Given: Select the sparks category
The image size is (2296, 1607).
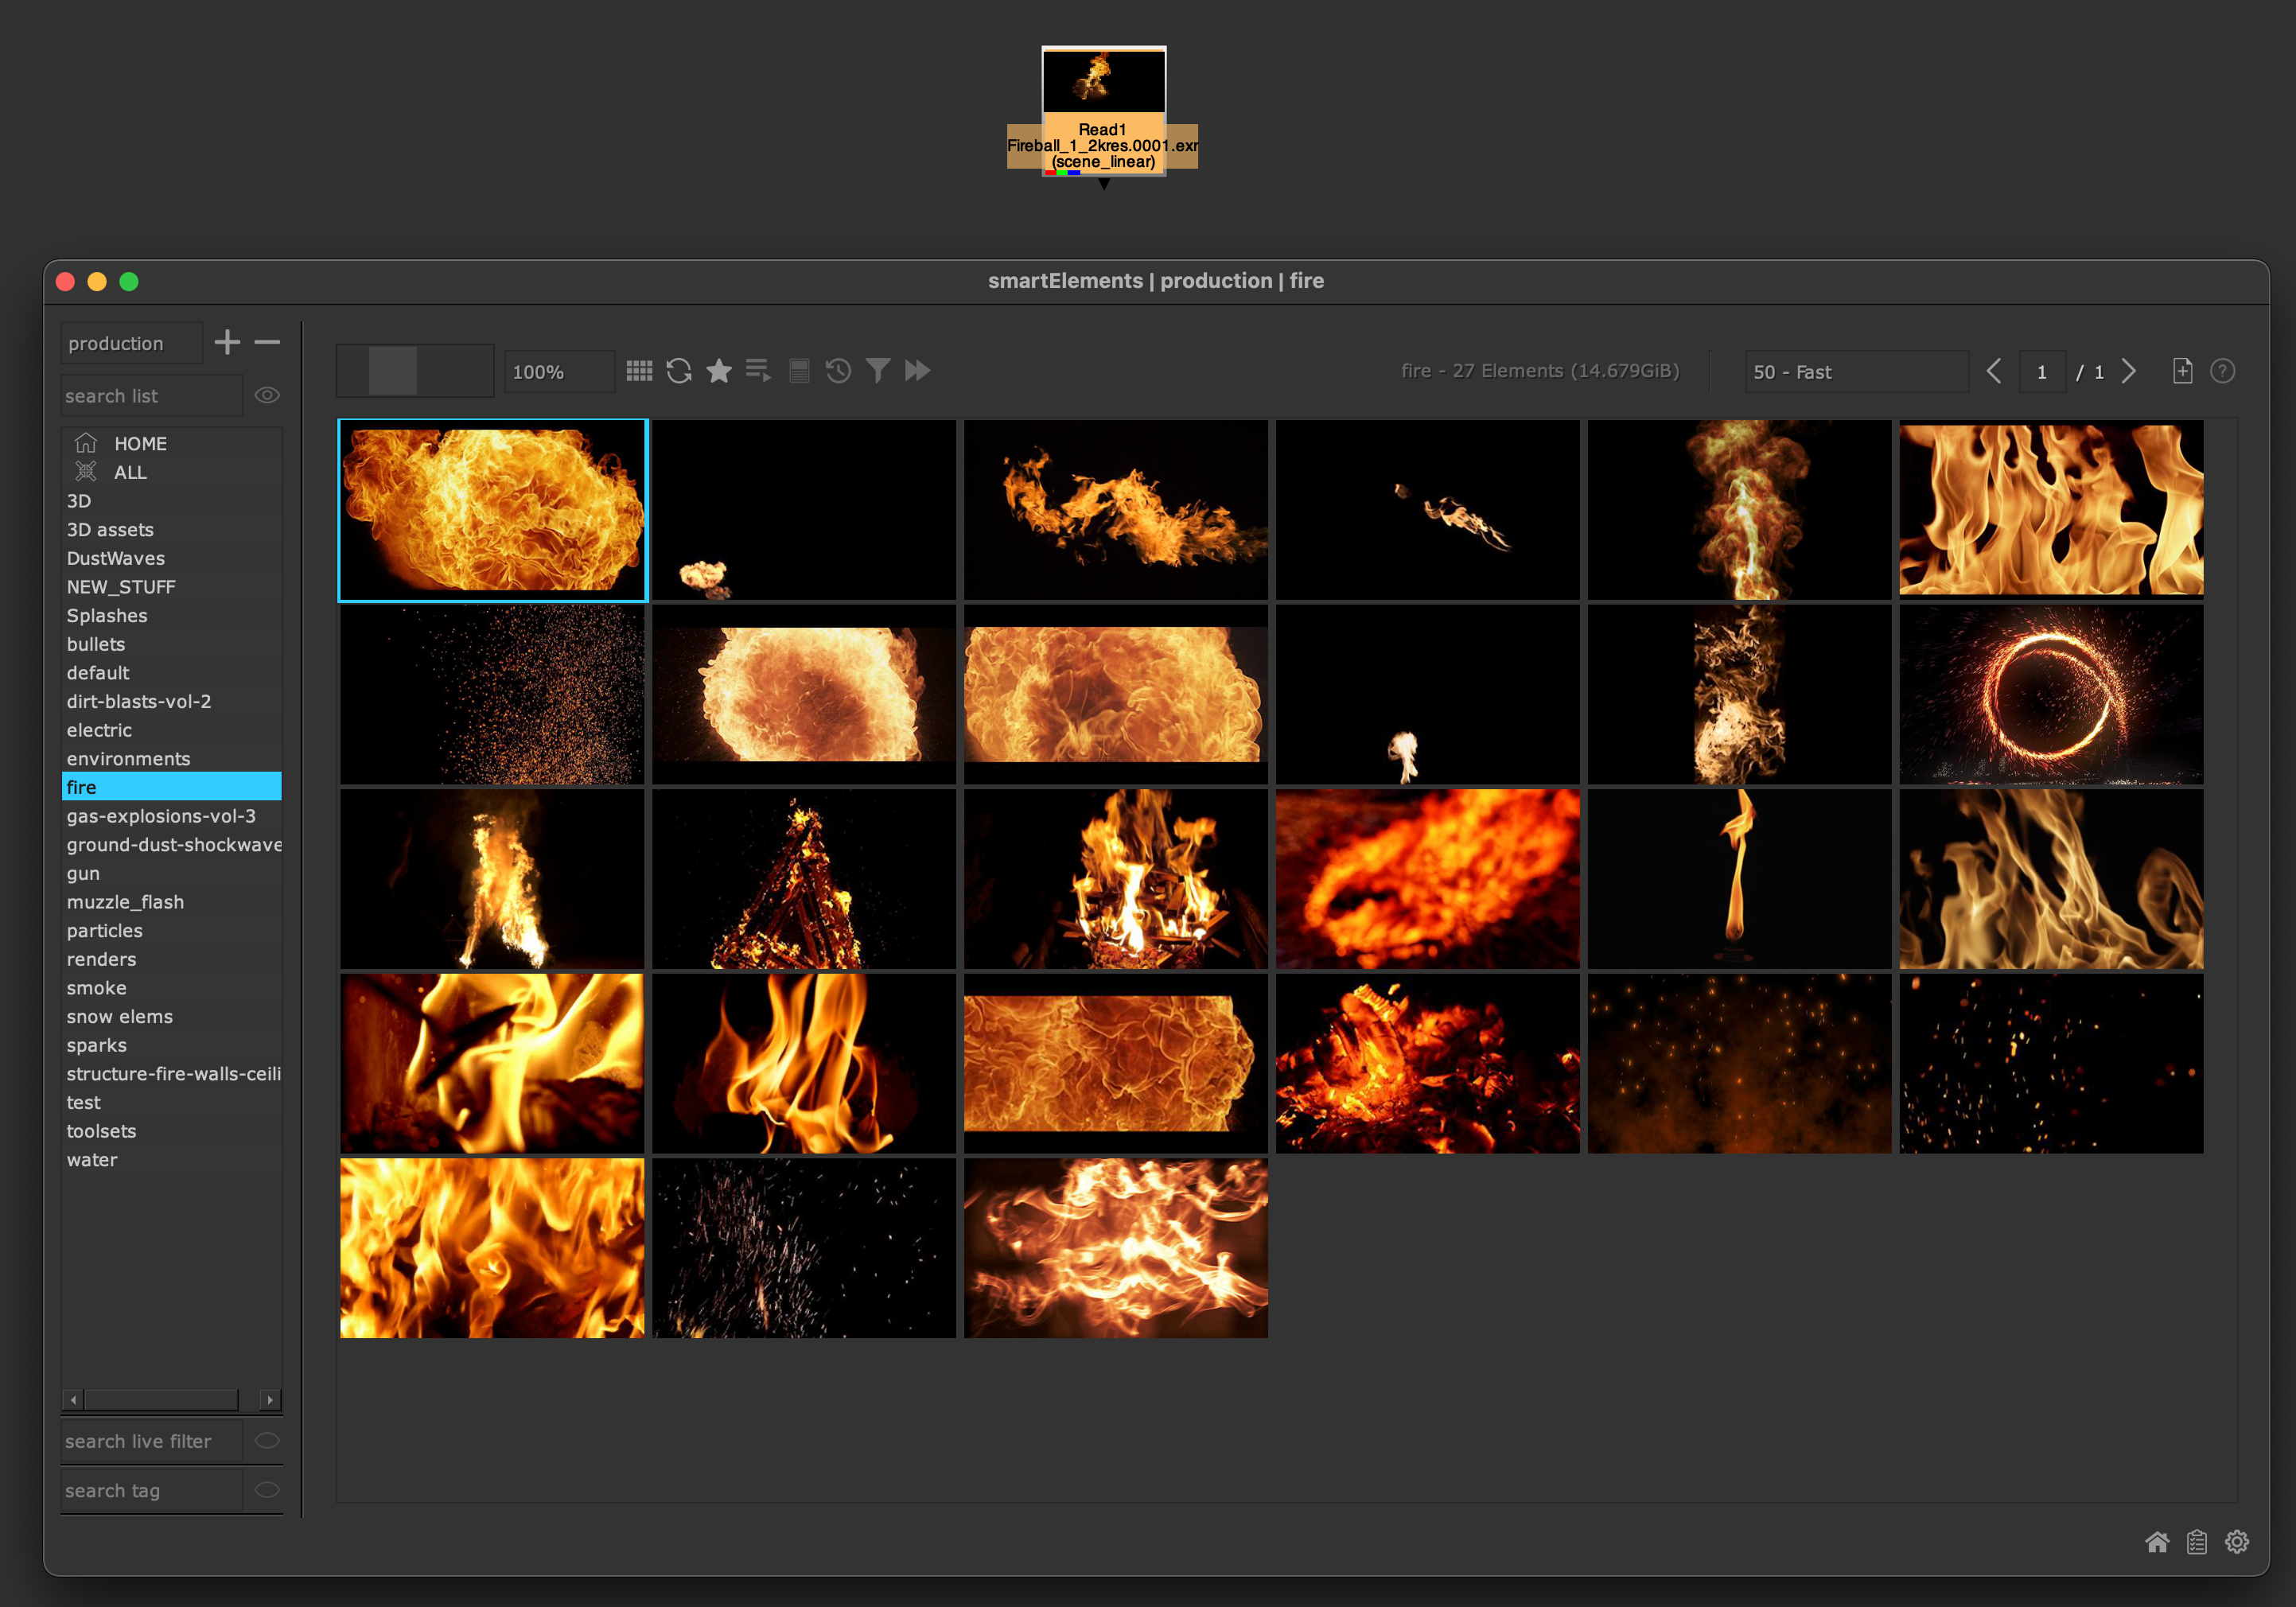Looking at the screenshot, I should coord(96,1045).
